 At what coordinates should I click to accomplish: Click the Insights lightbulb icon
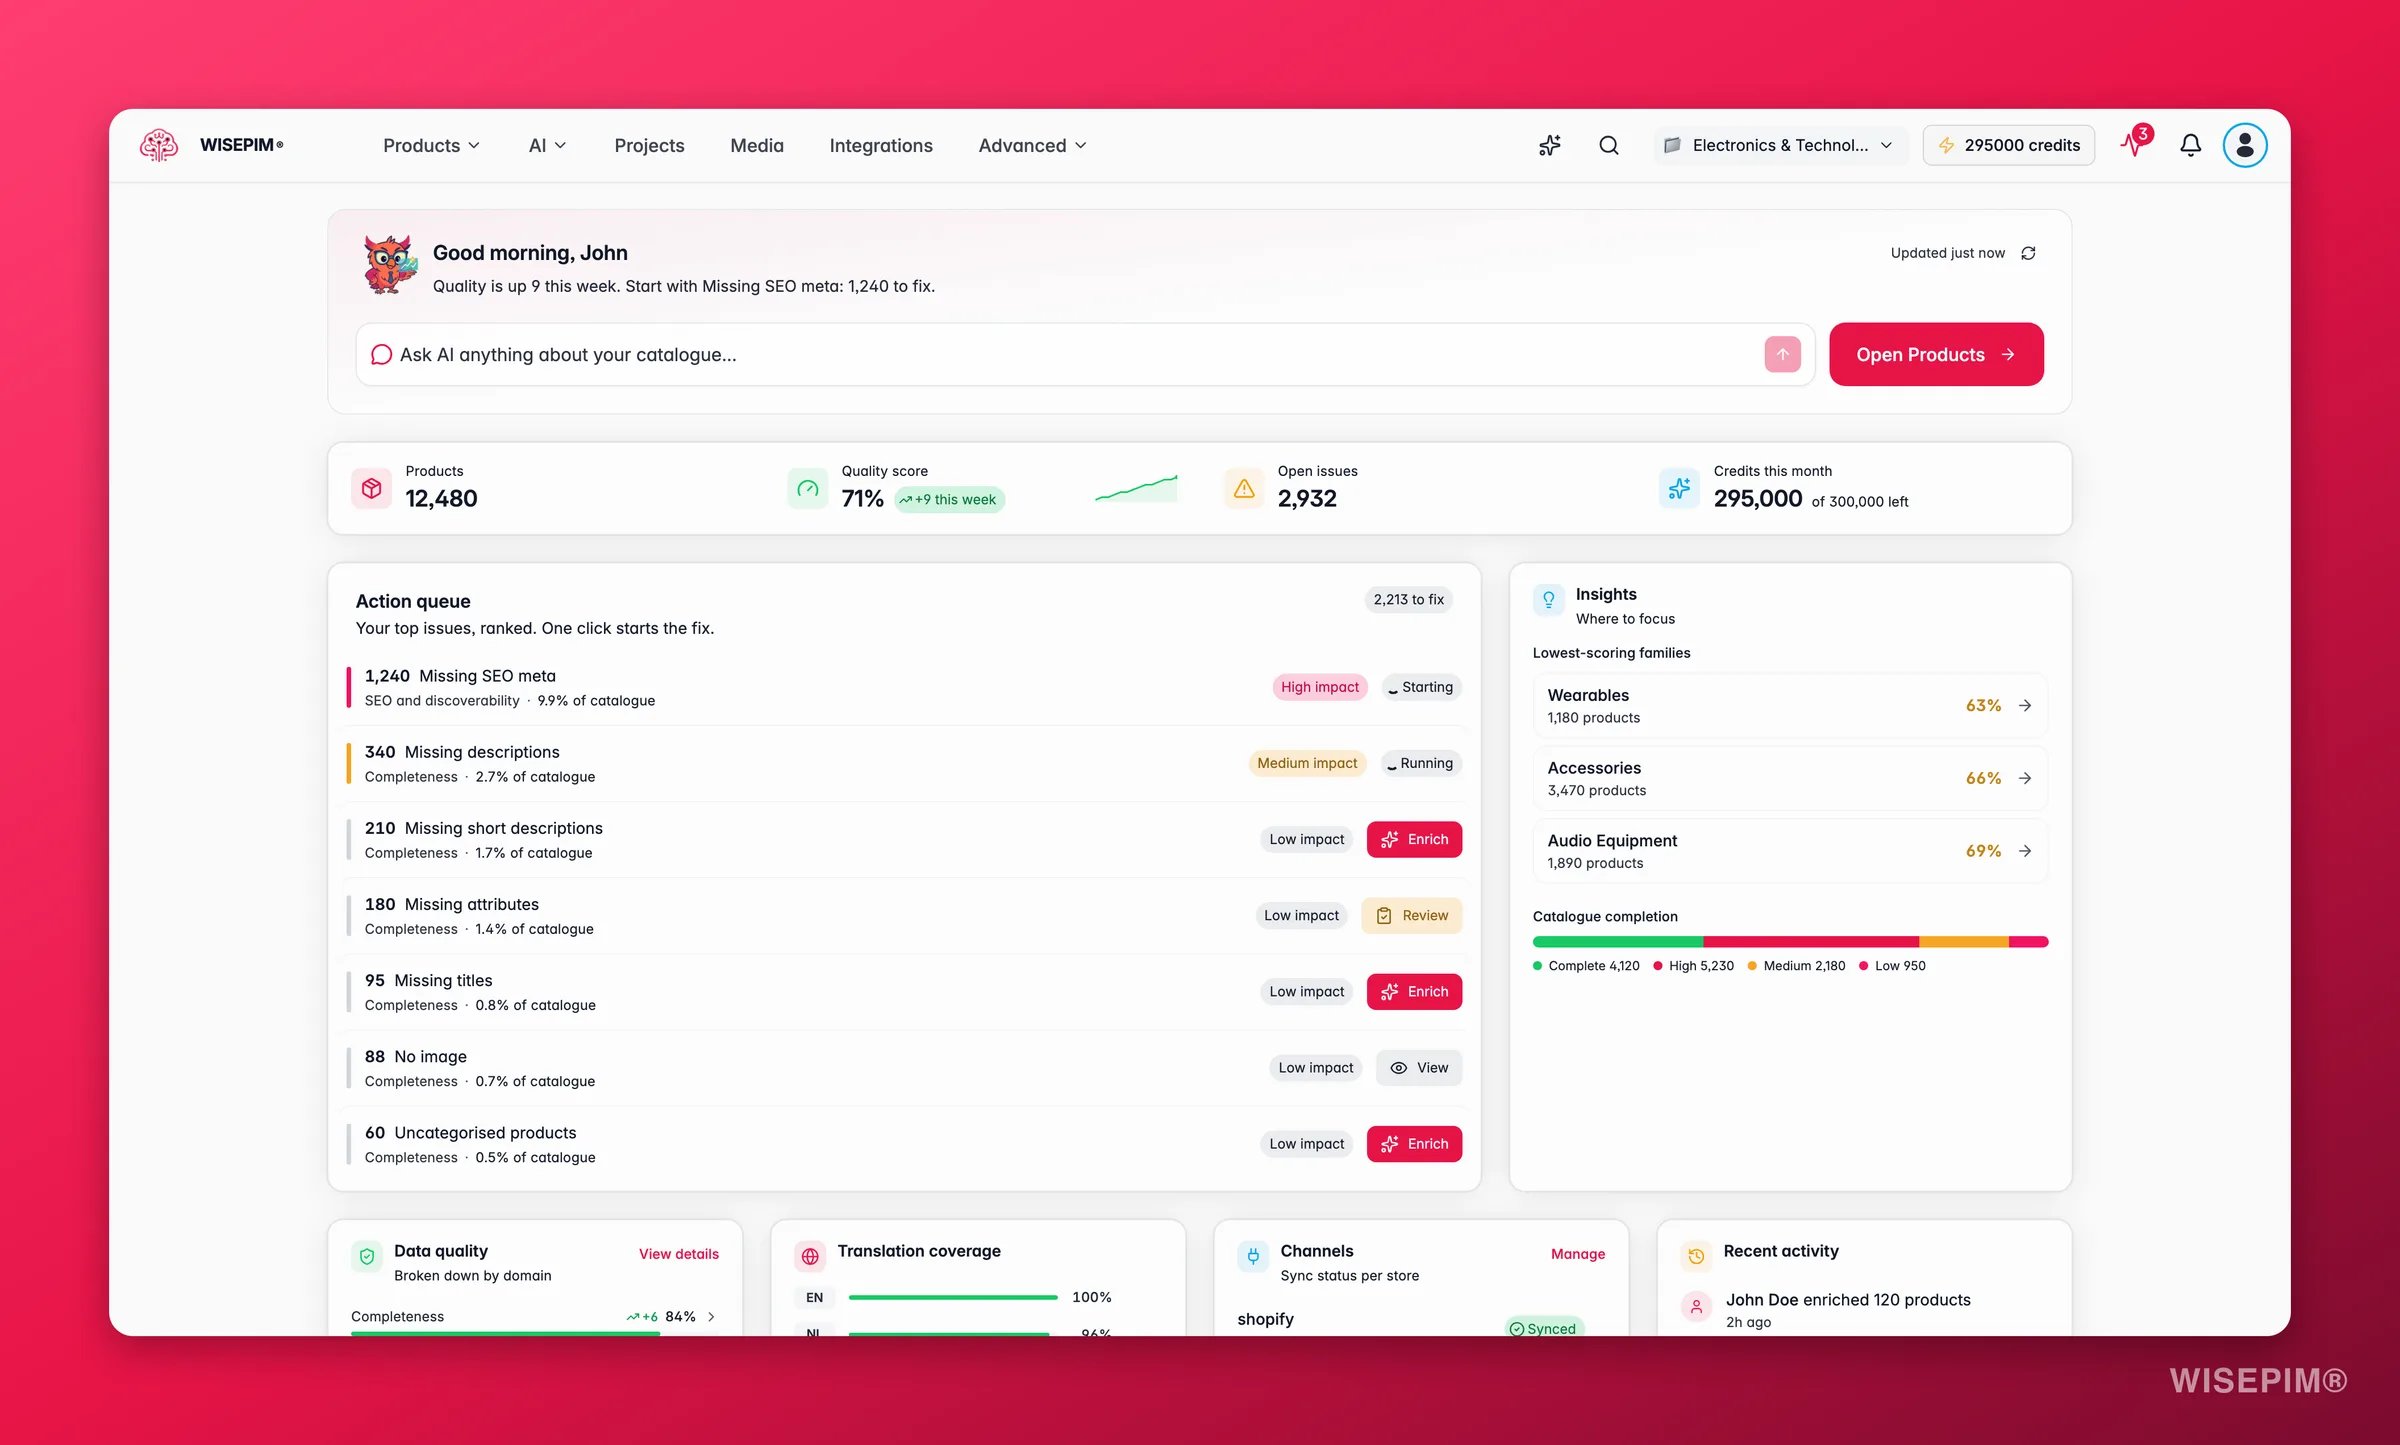1549,599
